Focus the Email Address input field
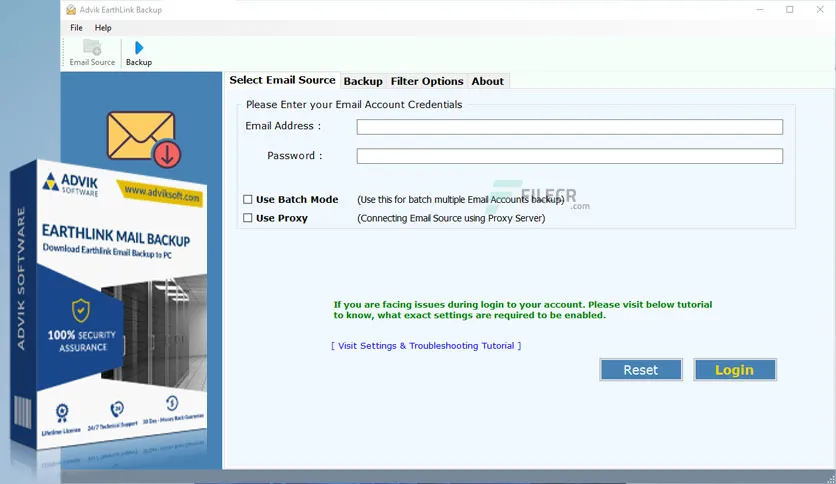This screenshot has width=836, height=484. (x=569, y=127)
